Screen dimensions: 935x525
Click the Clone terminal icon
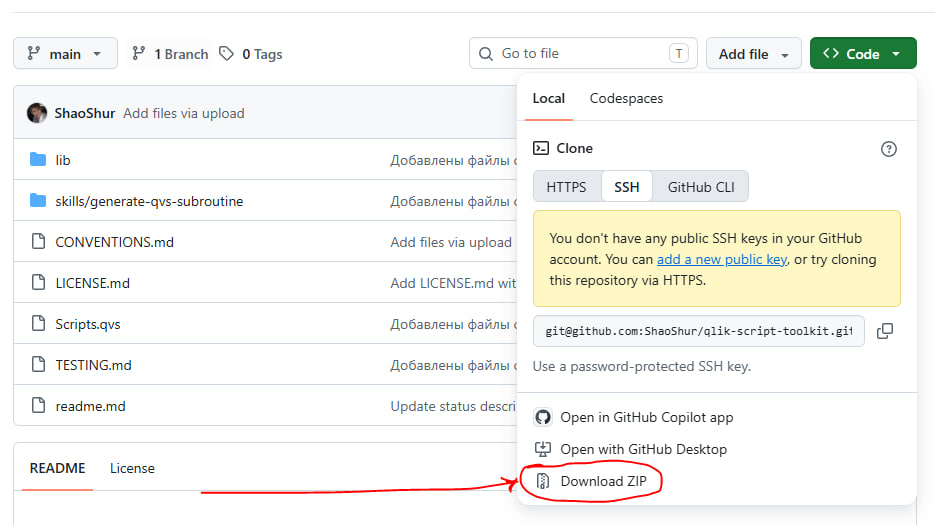pos(541,148)
